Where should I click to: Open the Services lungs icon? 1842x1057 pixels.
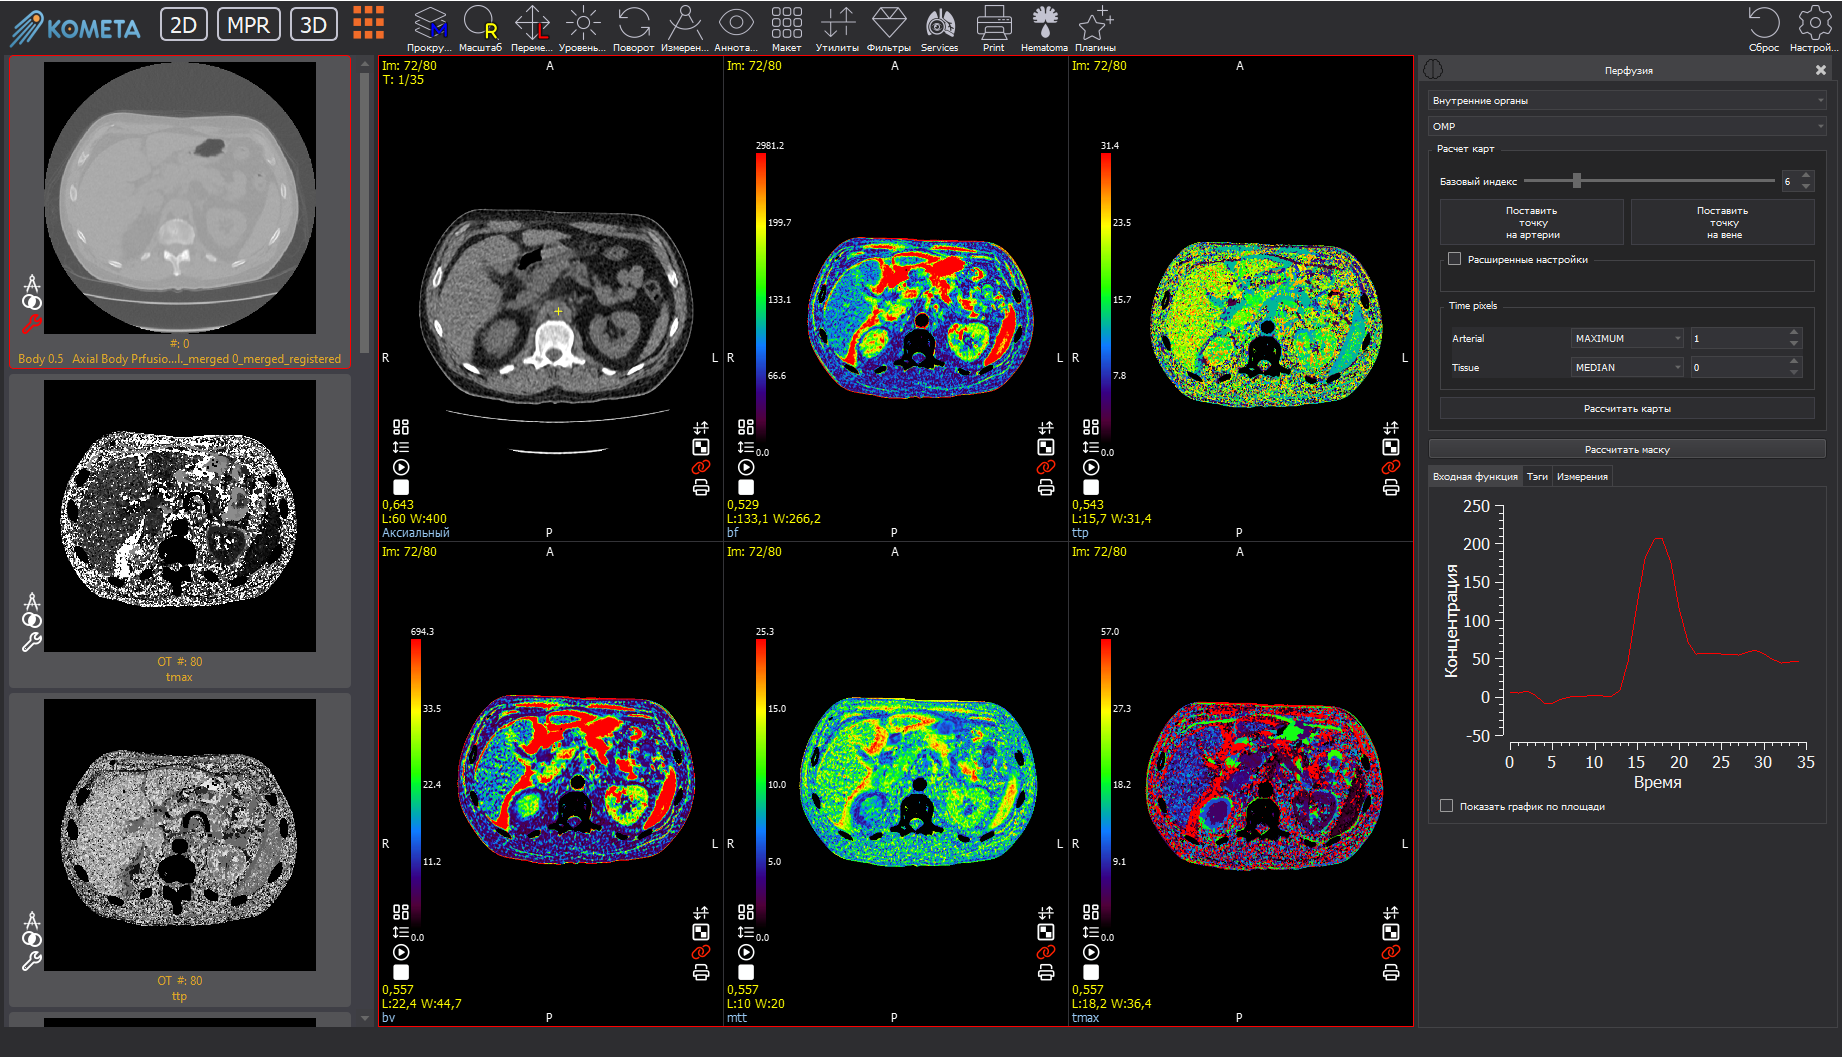[939, 29]
